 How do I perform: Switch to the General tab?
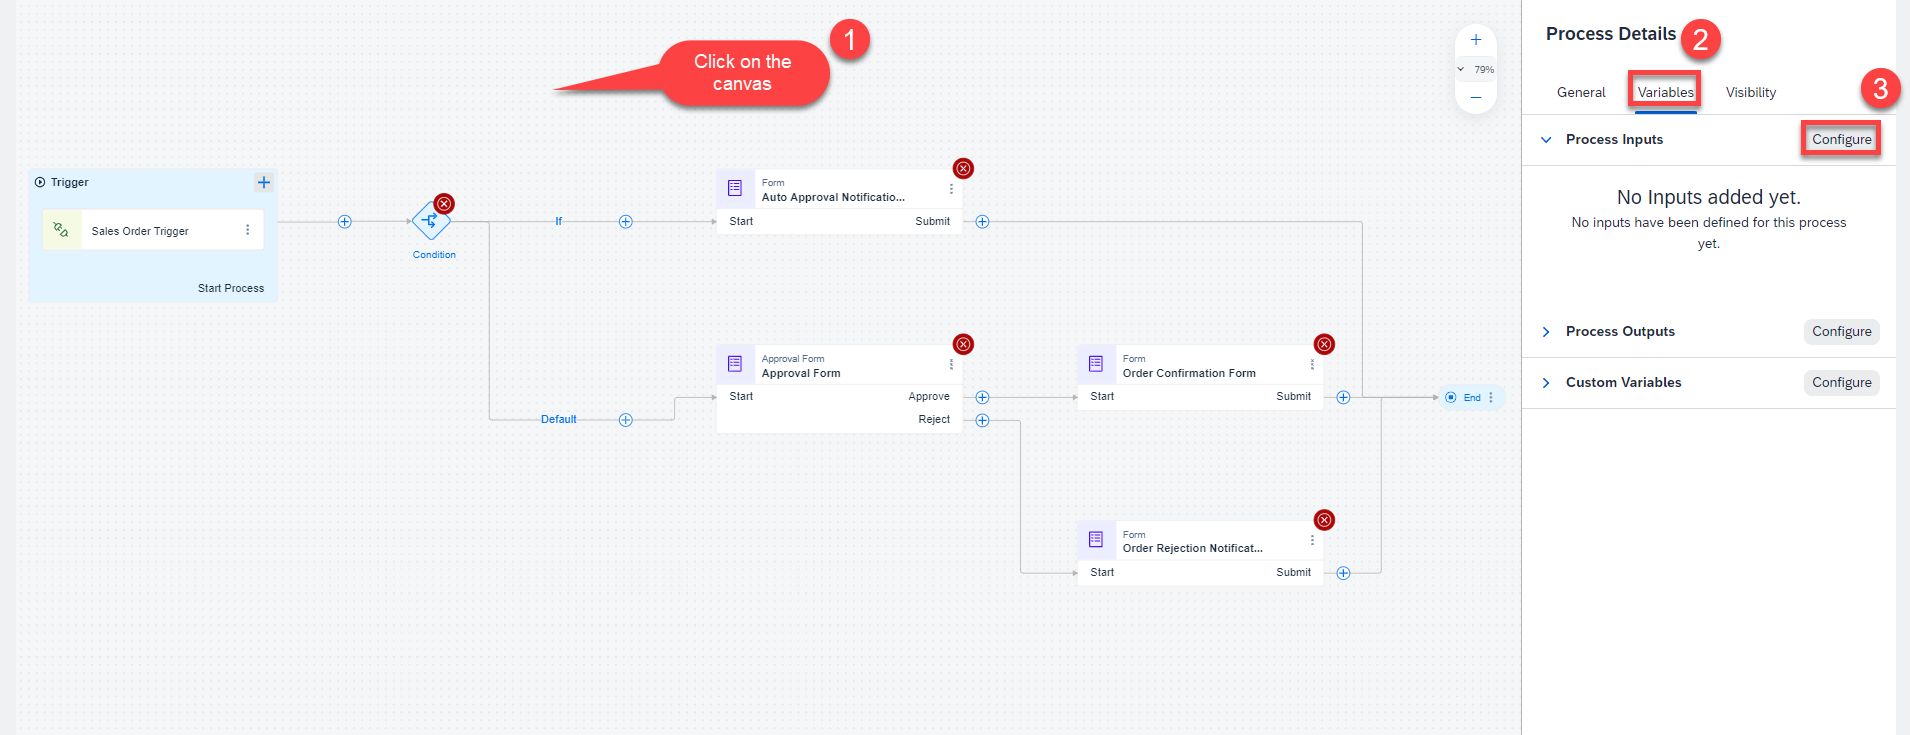(1581, 92)
